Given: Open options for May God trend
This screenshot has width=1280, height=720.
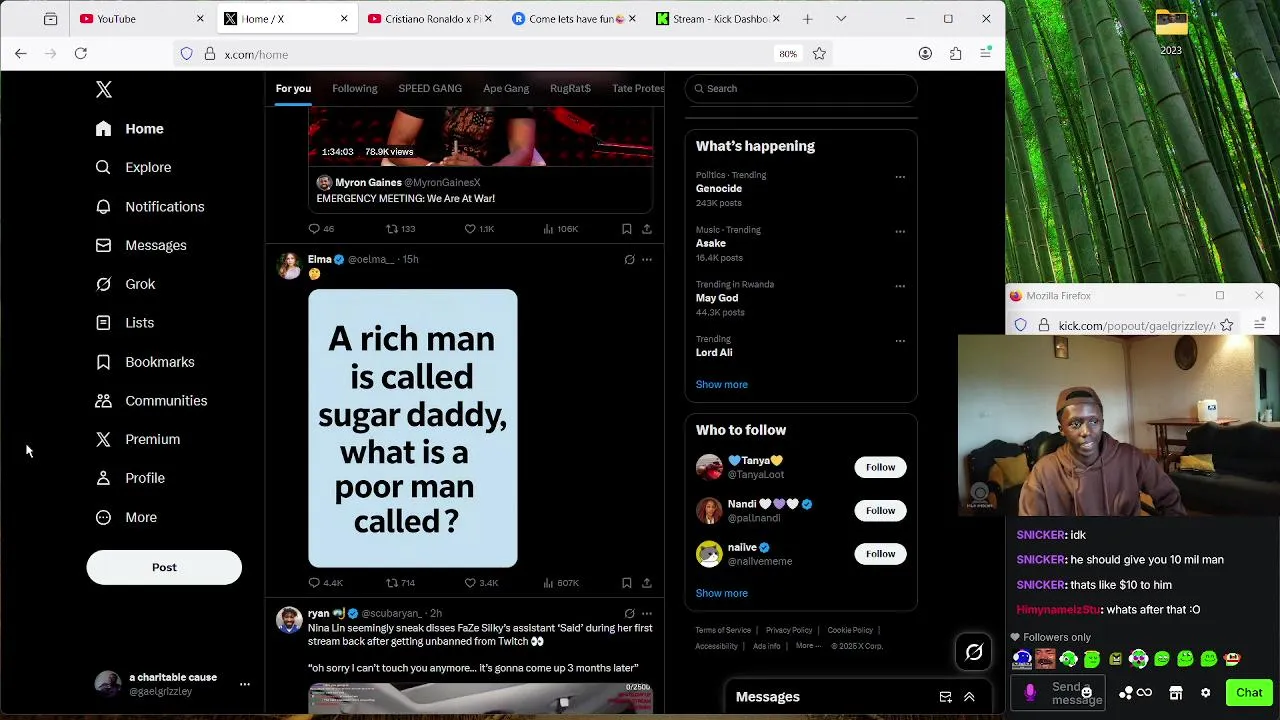Looking at the screenshot, I should (x=900, y=286).
